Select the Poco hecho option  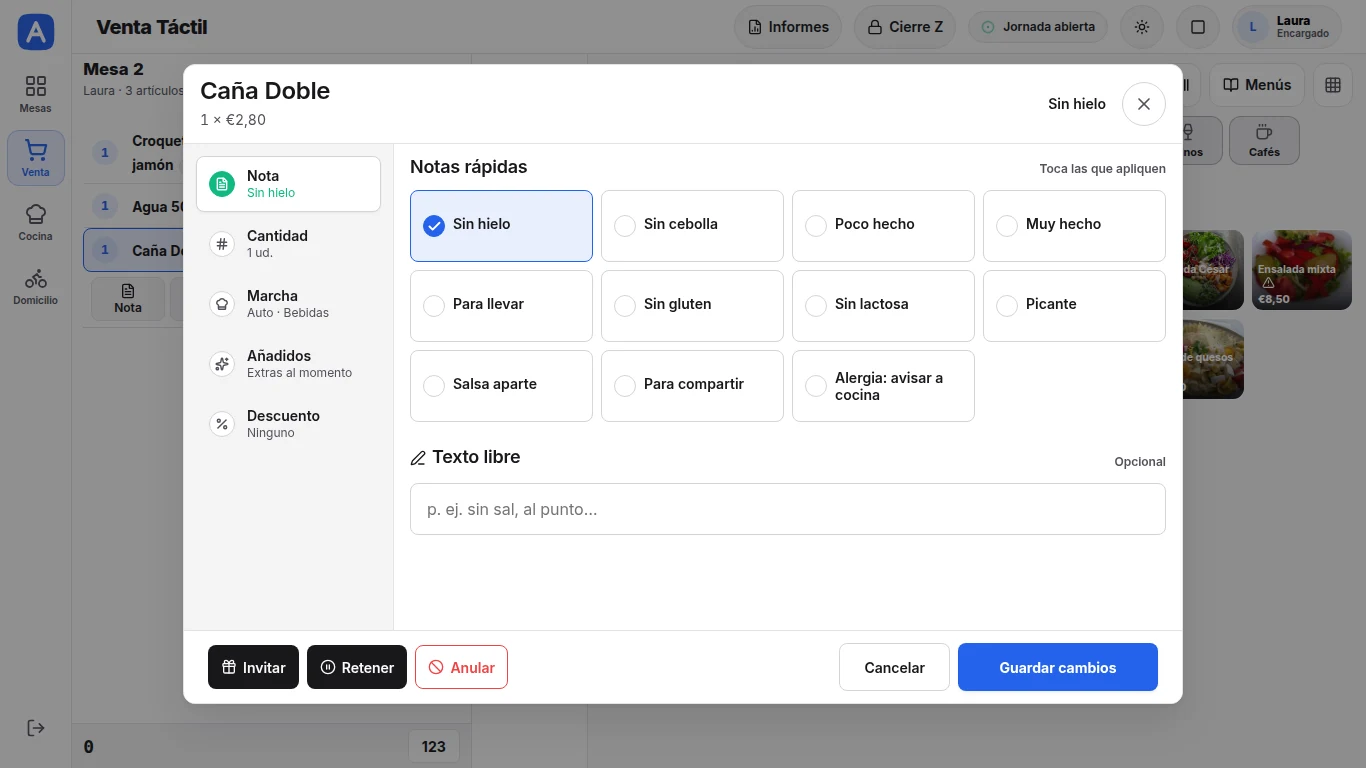pos(883,226)
